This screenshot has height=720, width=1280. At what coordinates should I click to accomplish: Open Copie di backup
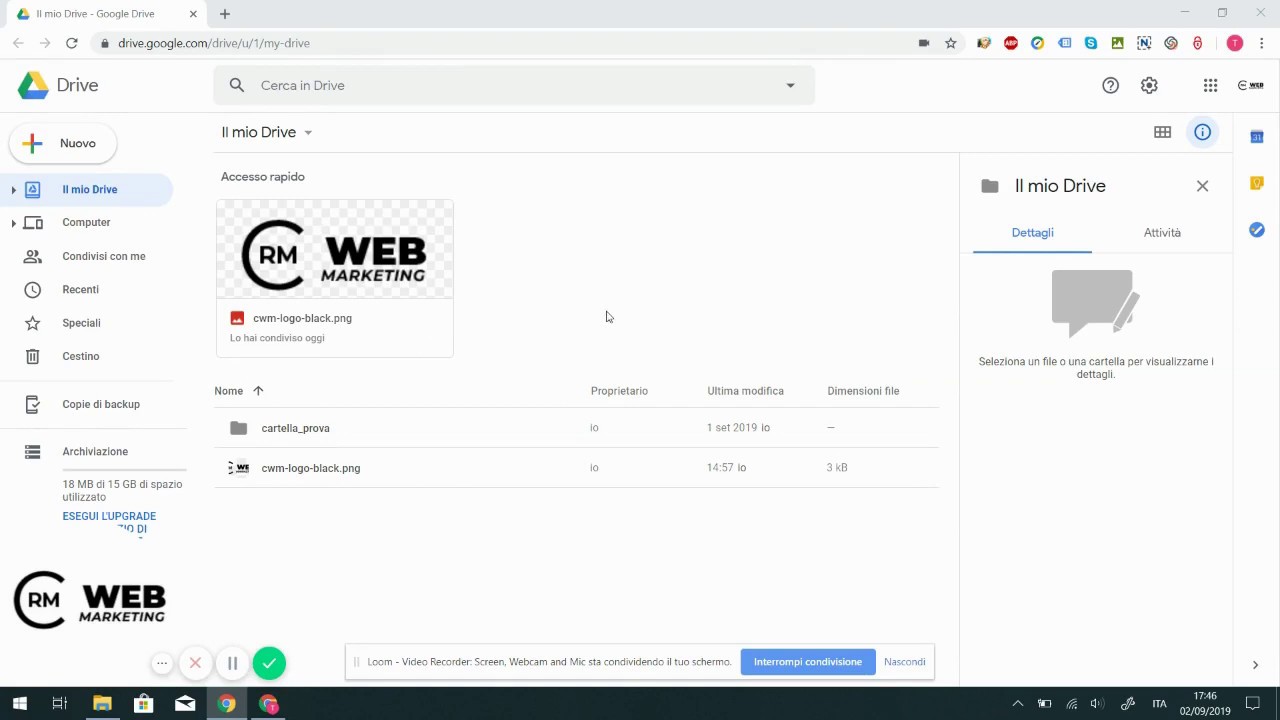coord(101,404)
